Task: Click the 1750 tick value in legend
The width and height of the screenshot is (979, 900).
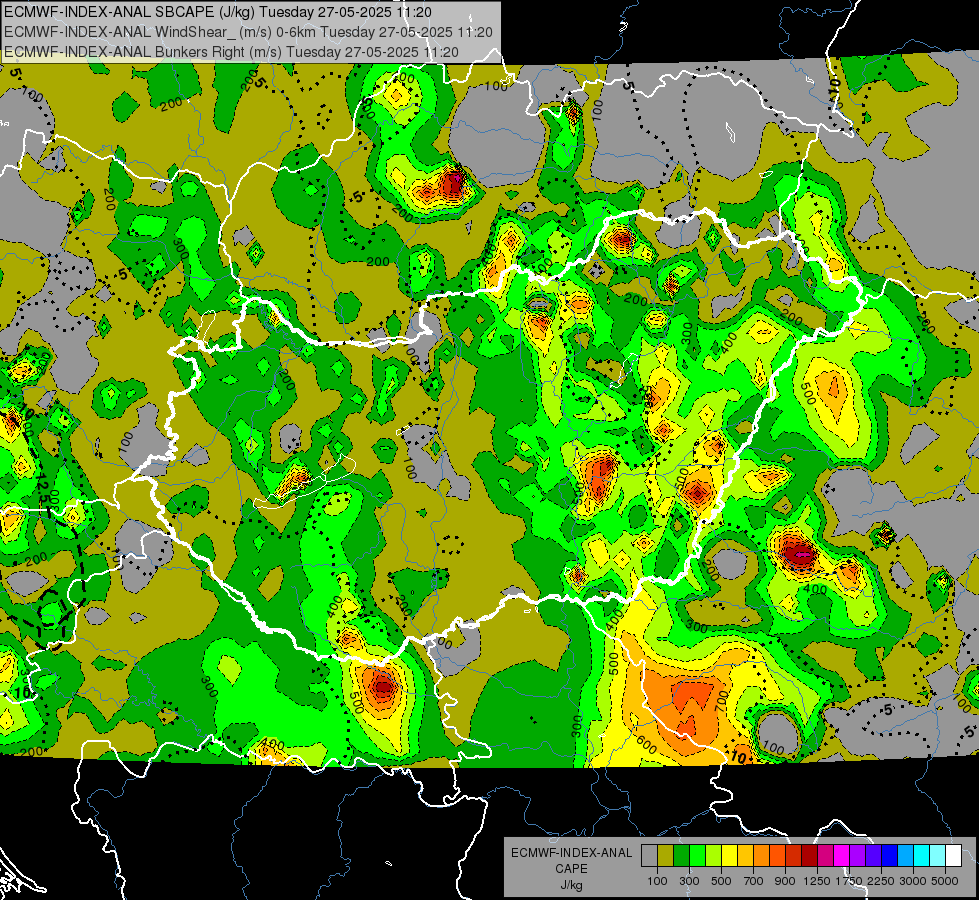Action: pos(849,881)
